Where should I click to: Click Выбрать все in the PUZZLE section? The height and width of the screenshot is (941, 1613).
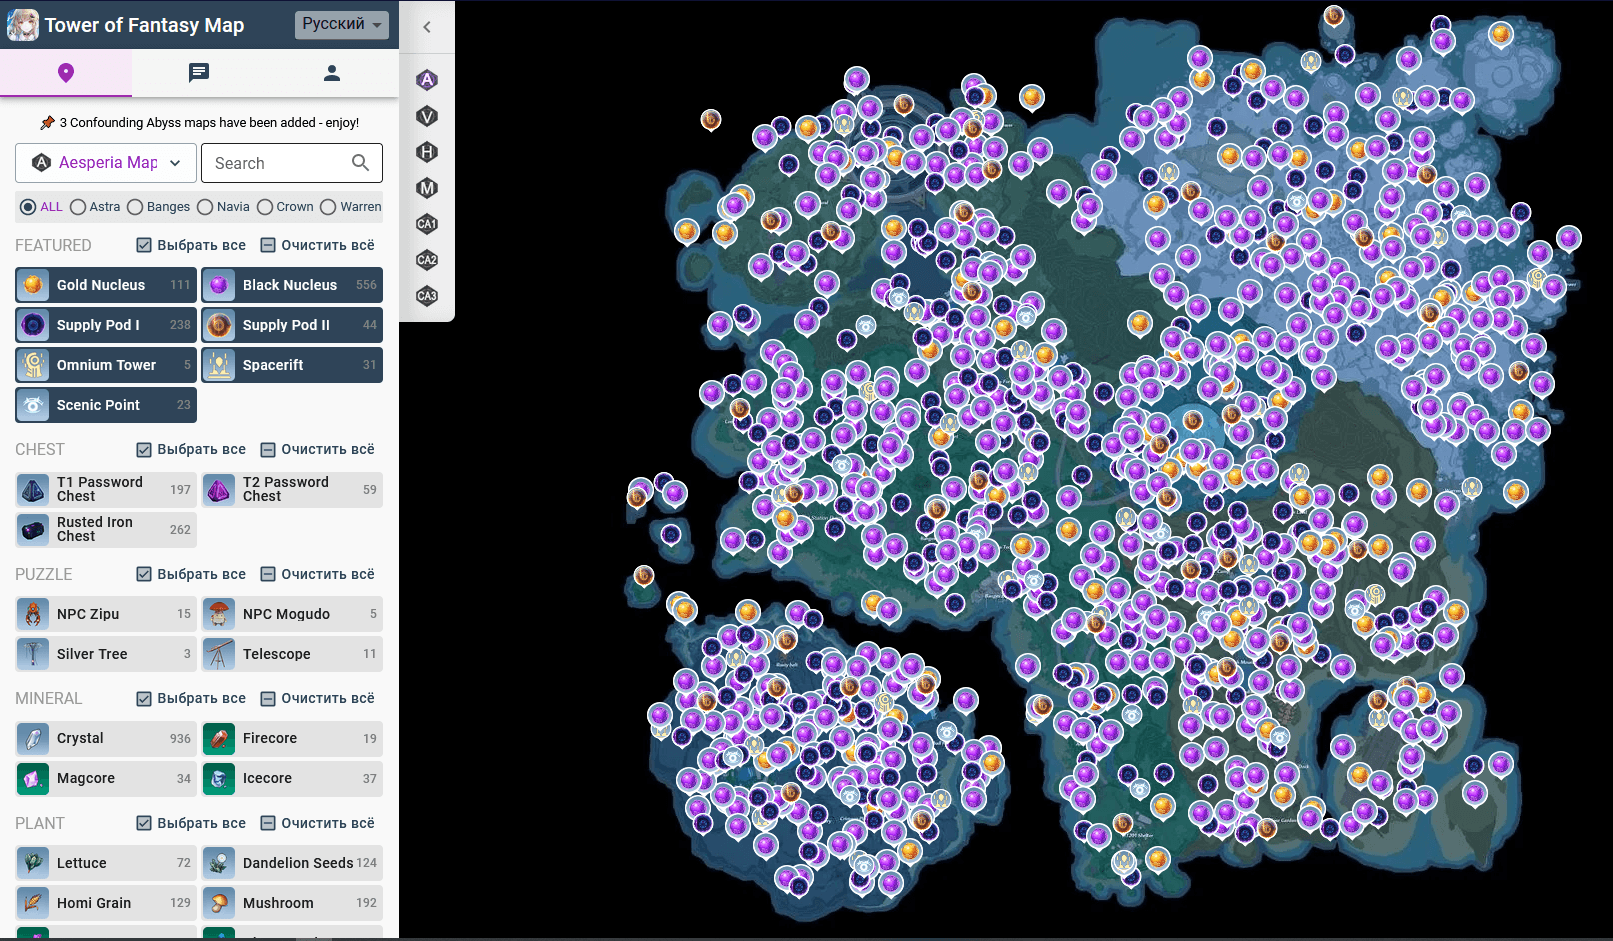tap(191, 574)
